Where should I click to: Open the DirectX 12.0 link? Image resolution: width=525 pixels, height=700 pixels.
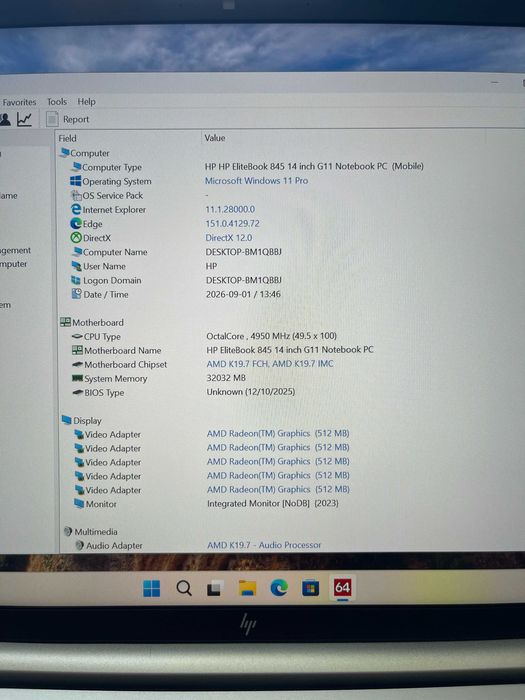pos(229,238)
